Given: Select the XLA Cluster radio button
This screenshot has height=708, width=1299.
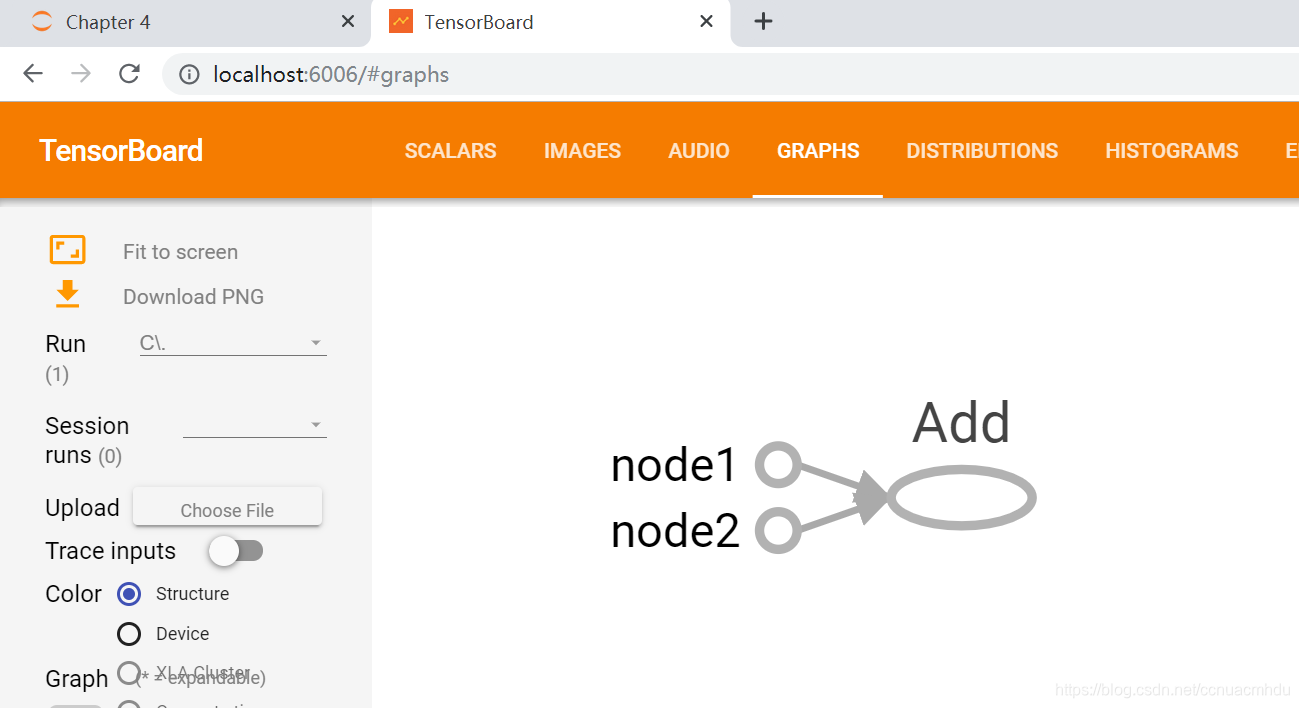Looking at the screenshot, I should 129,672.
